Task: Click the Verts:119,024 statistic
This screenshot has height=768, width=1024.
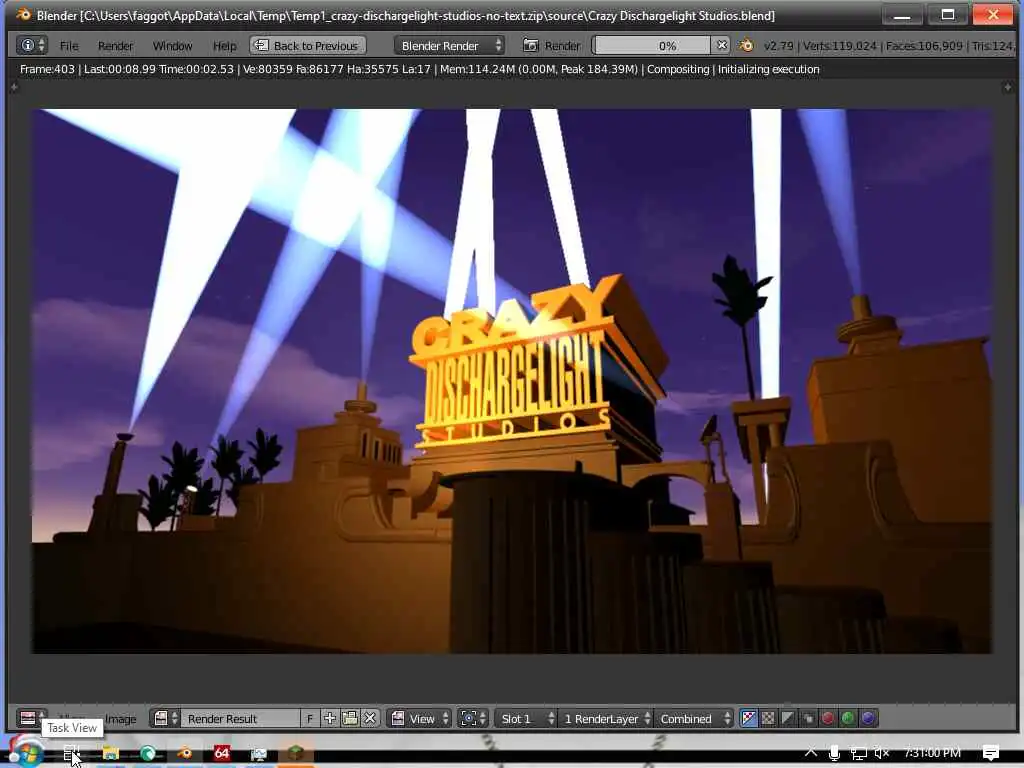Action: (839, 46)
